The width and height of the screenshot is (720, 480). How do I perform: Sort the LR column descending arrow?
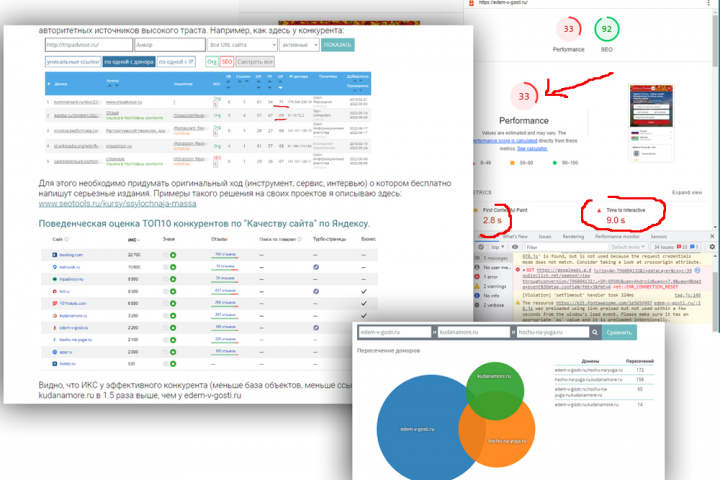click(280, 88)
